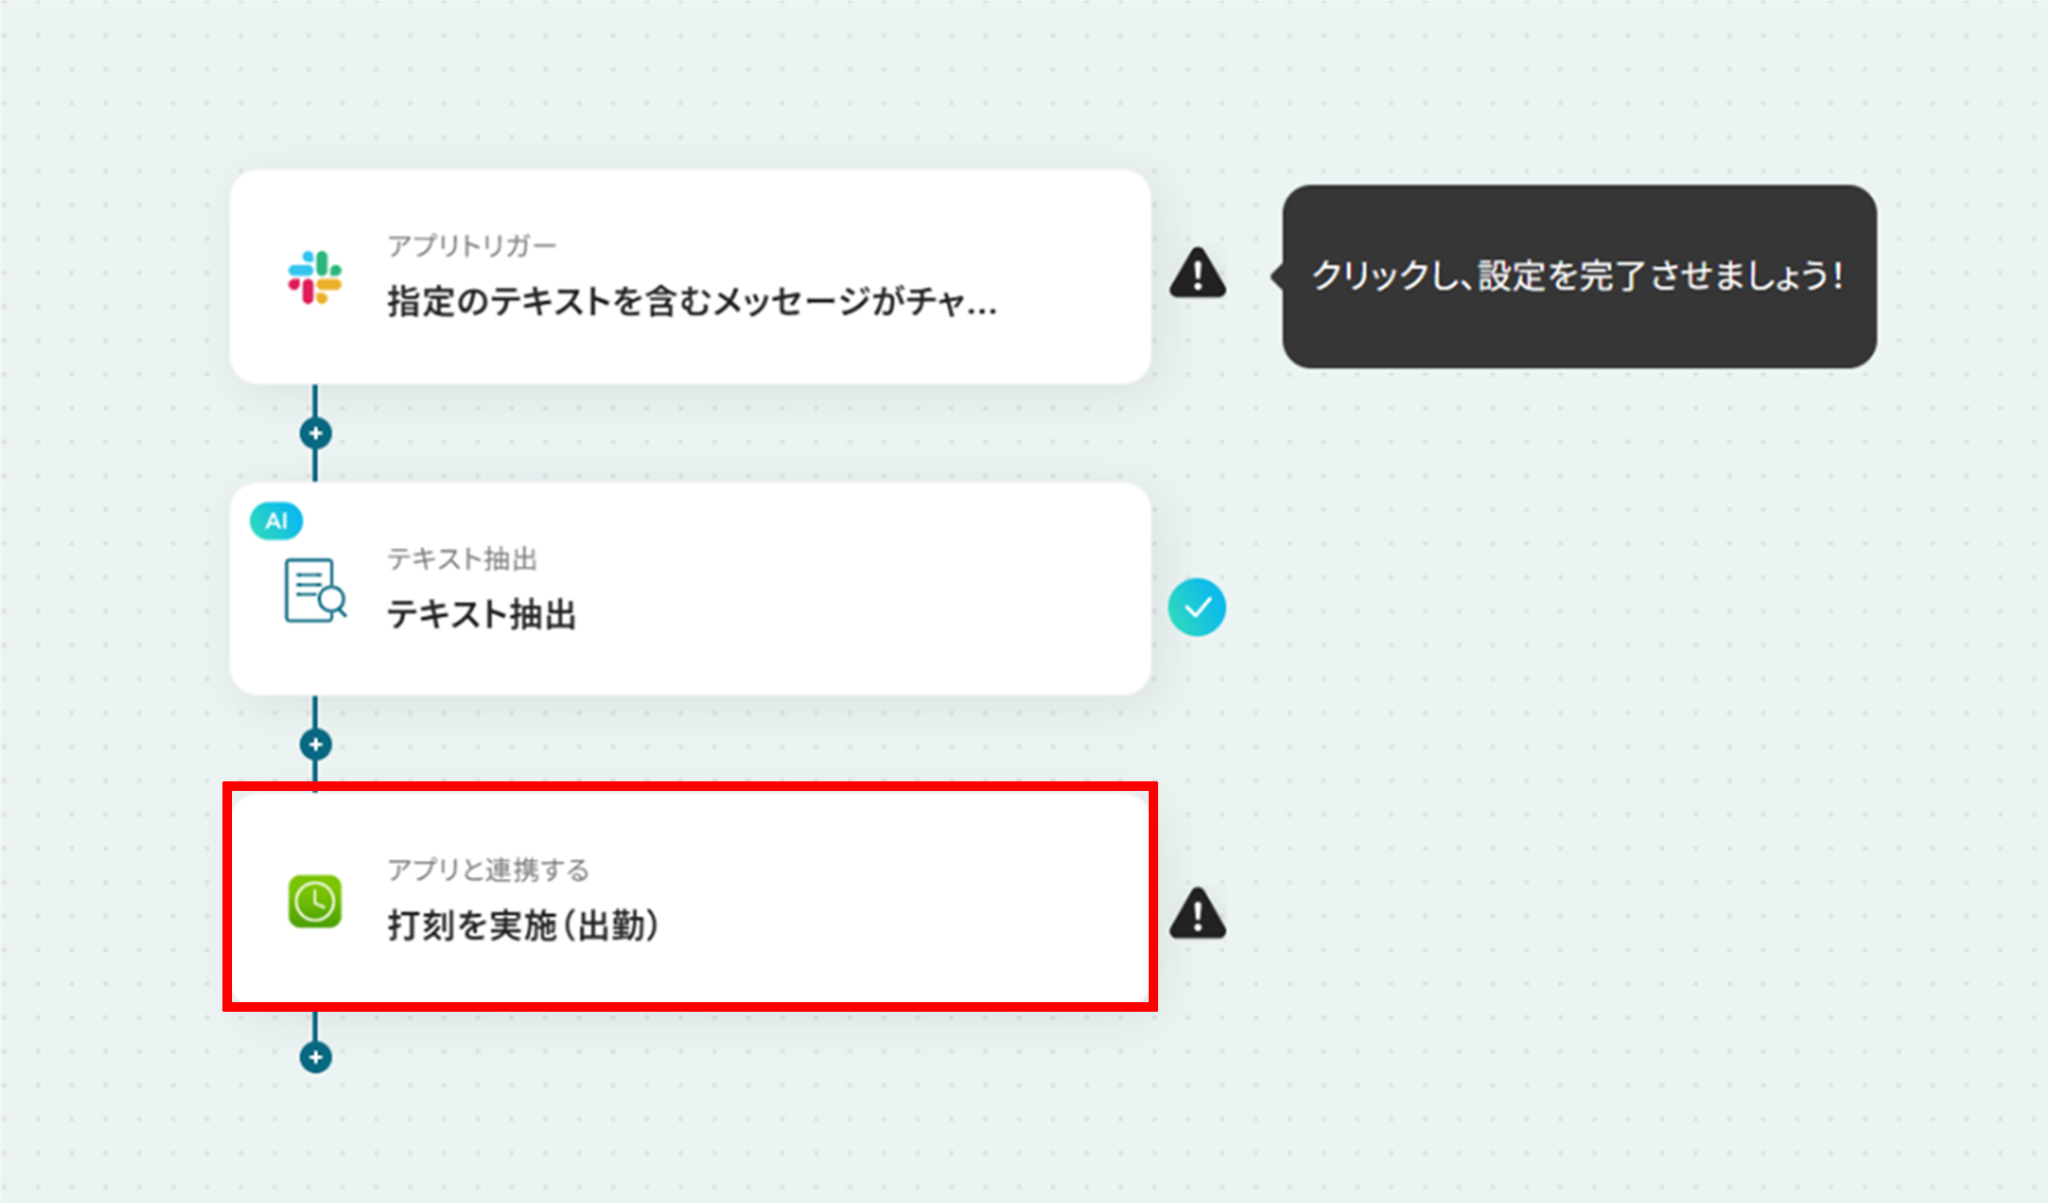Click the クリックし、設定を完了させましょう tooltip

1579,276
